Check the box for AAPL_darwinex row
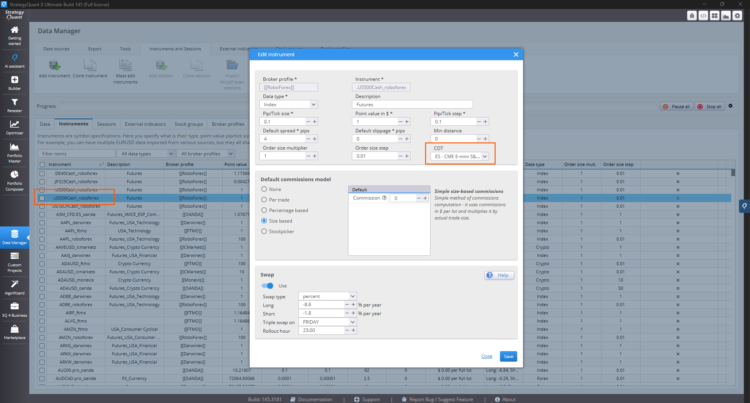The height and width of the screenshot is (403, 750). 42,223
